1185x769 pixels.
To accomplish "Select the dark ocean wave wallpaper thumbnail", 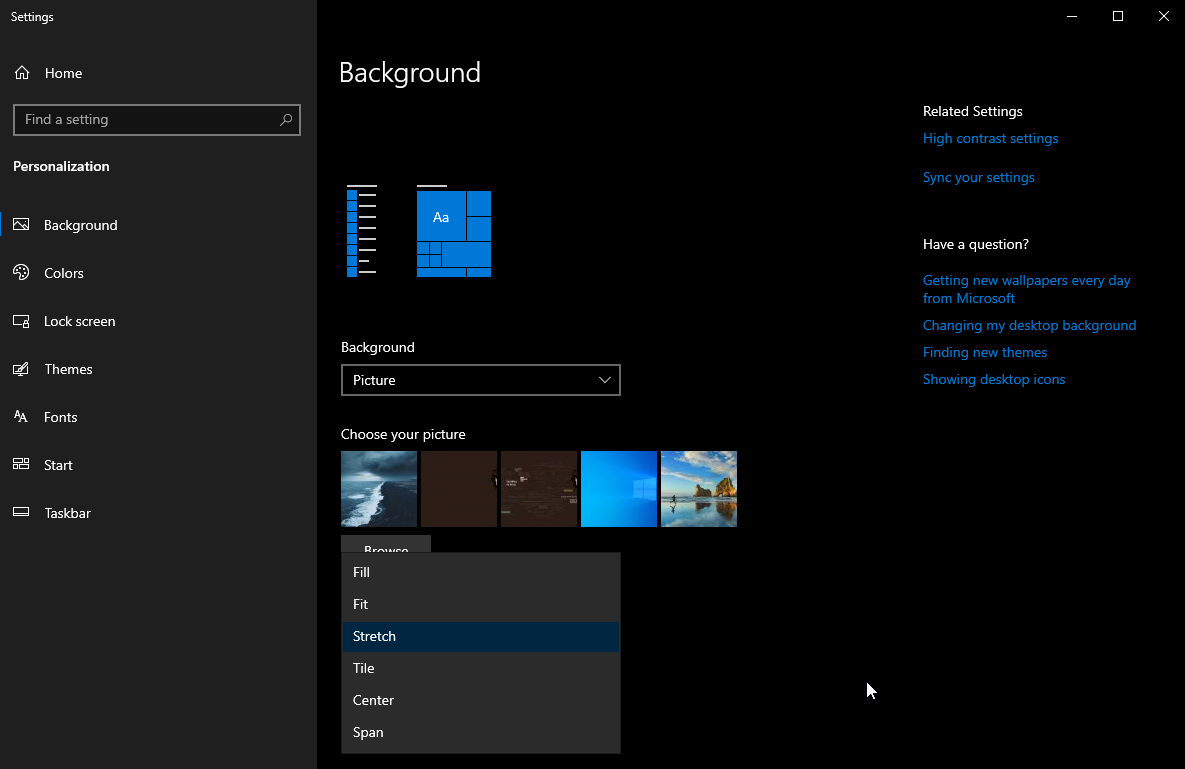I will (x=378, y=489).
